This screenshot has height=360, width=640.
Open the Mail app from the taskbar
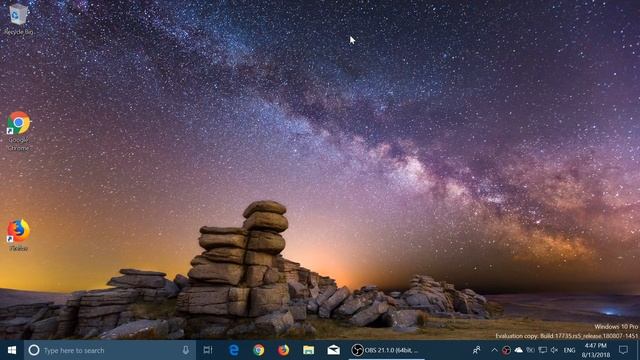333,350
